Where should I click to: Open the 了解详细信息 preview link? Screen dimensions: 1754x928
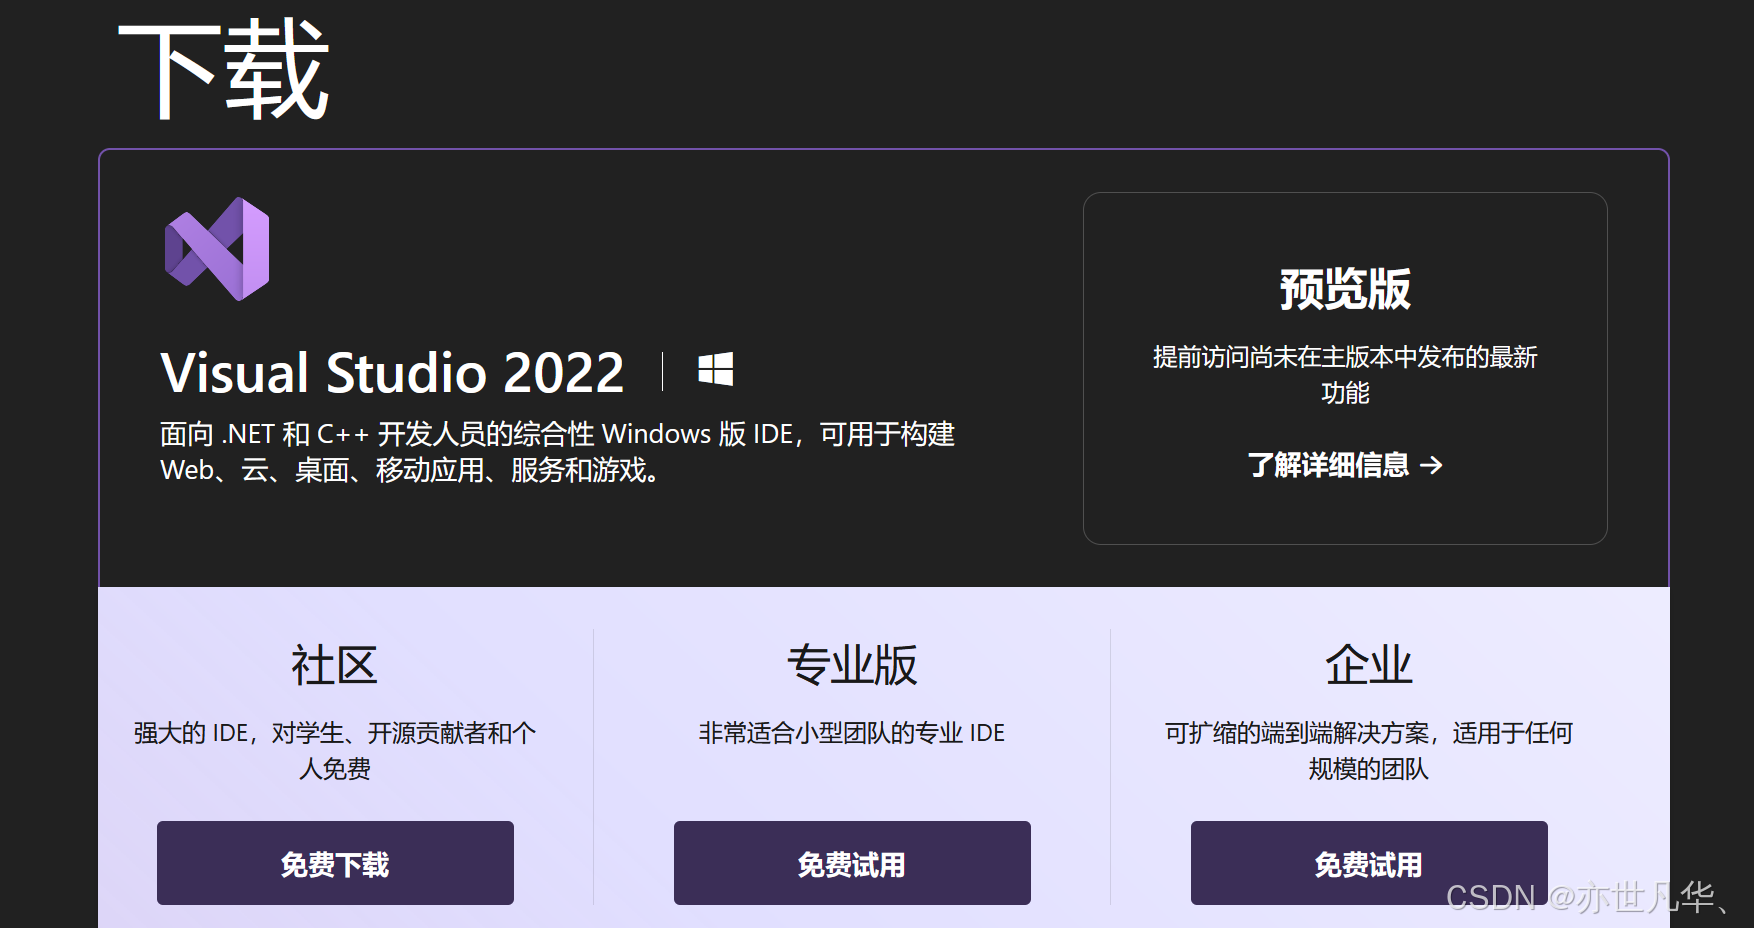point(1345,465)
